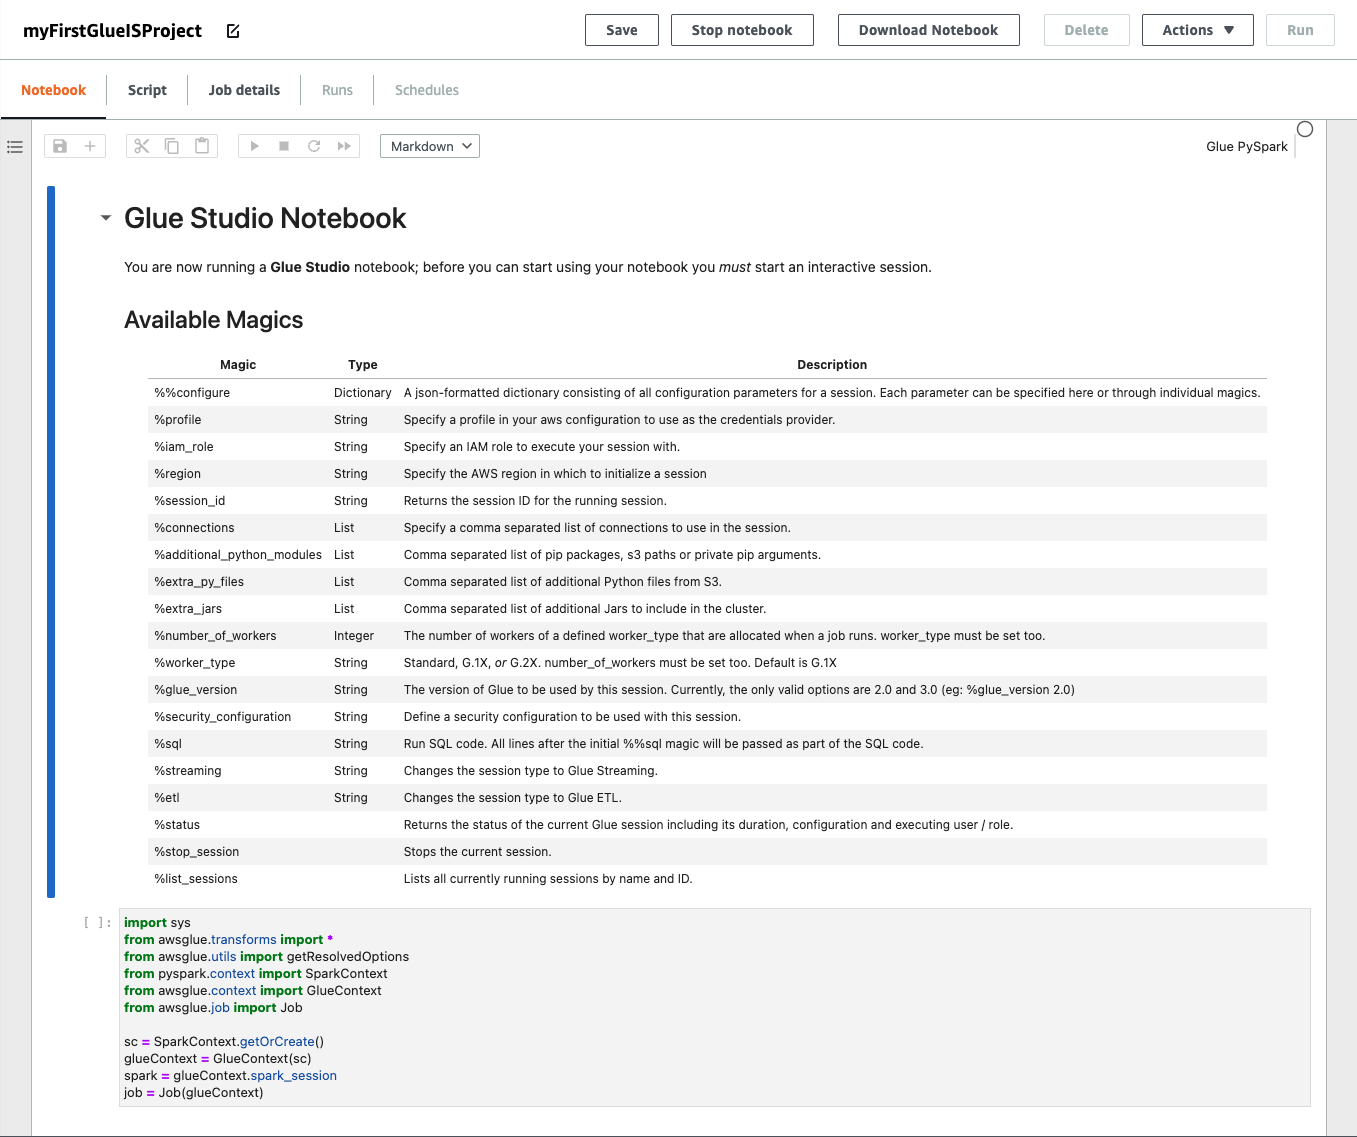Restart kernel and run all cells icon
1357x1137 pixels.
coord(344,146)
